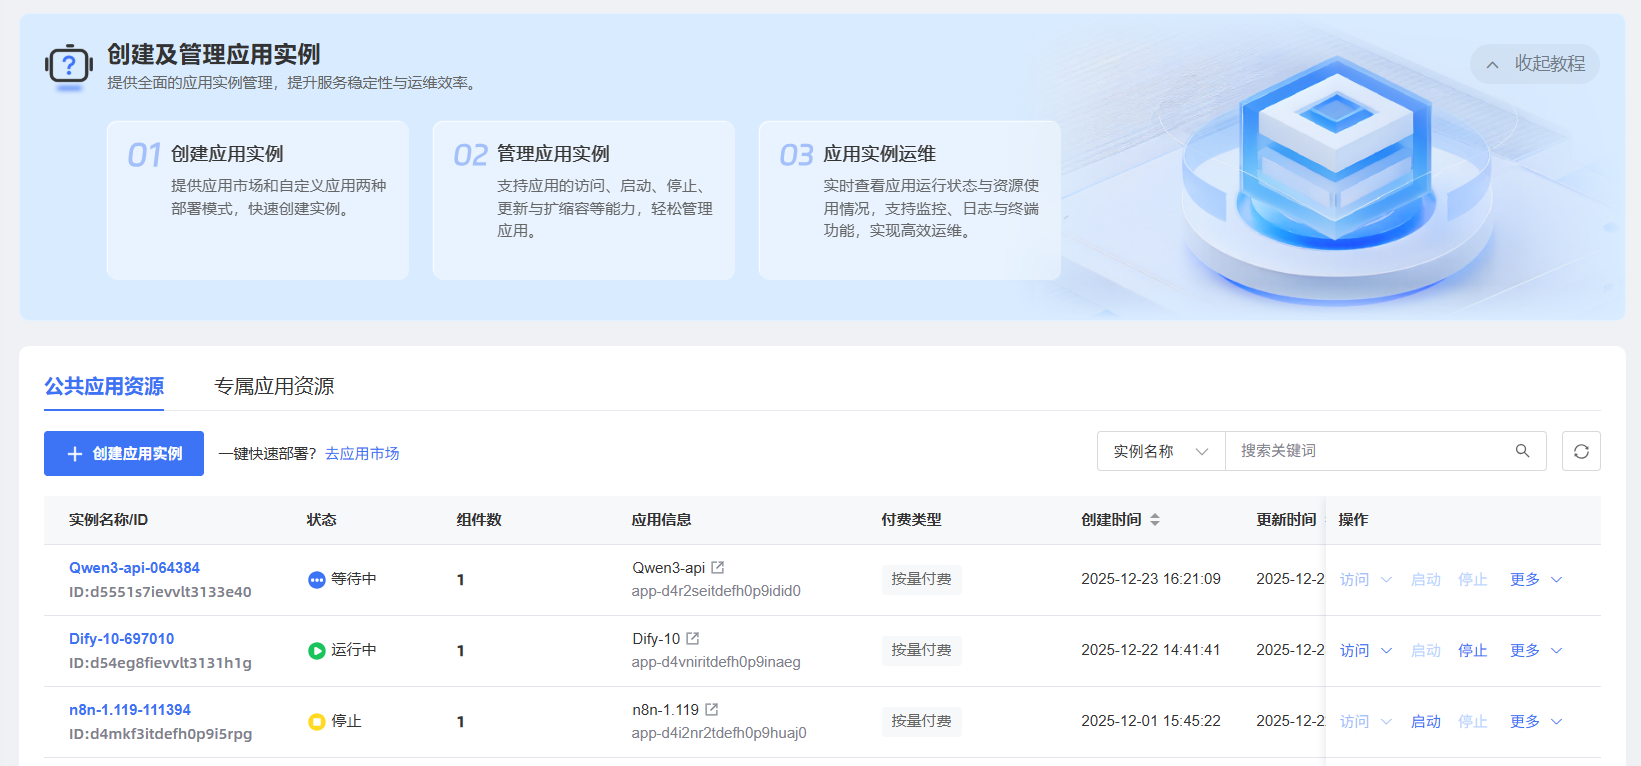Image resolution: width=1641 pixels, height=766 pixels.
Task: Sort by 创建时间 using sort arrows
Action: (1155, 520)
